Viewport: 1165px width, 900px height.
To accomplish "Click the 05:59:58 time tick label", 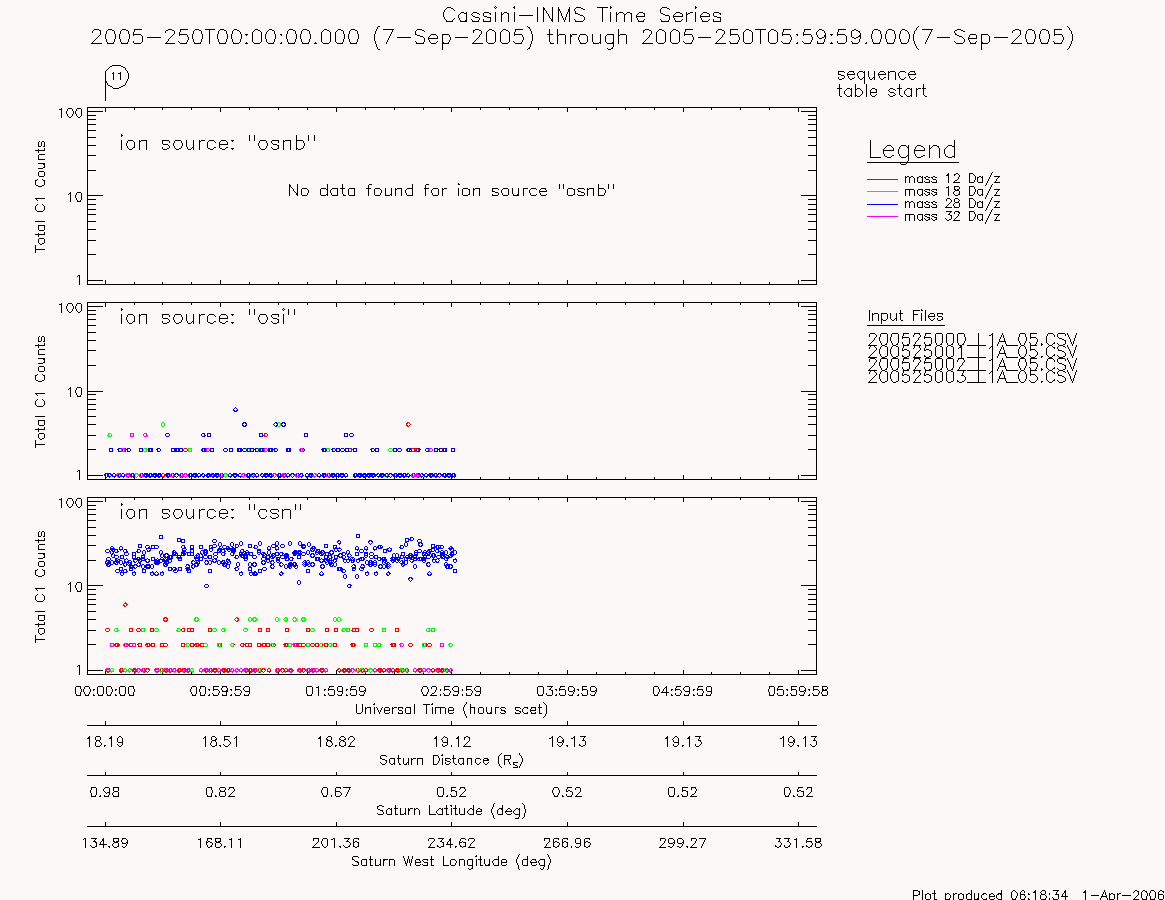I will click(798, 691).
